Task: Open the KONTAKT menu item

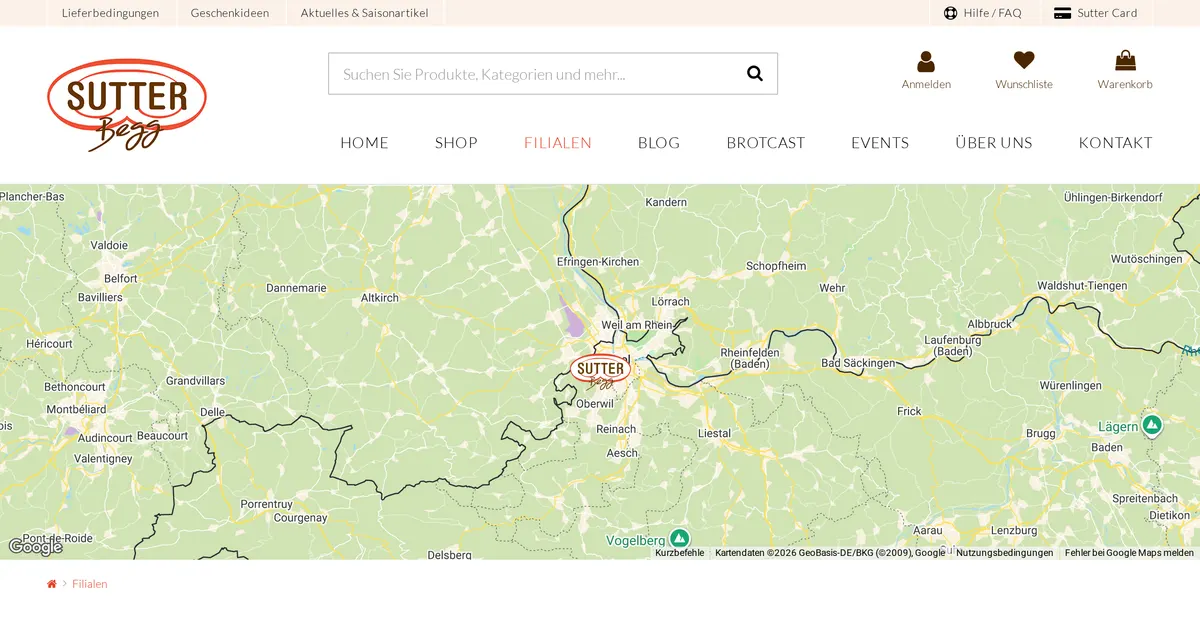Action: coord(1115,143)
